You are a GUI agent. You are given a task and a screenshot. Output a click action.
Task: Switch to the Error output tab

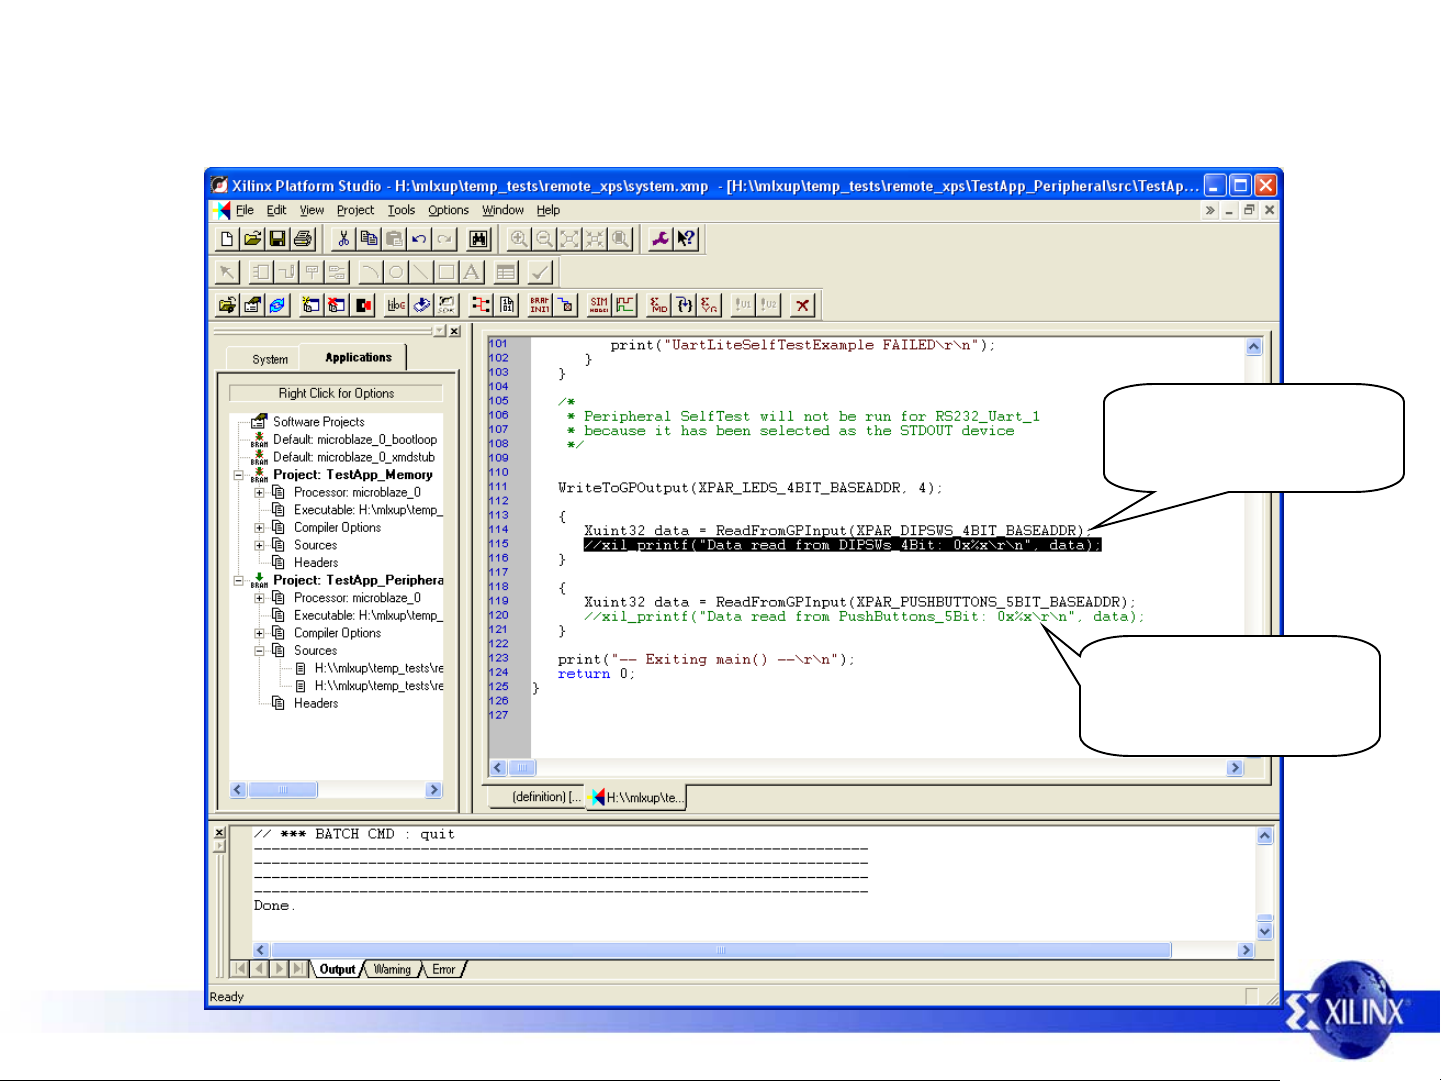point(443,969)
